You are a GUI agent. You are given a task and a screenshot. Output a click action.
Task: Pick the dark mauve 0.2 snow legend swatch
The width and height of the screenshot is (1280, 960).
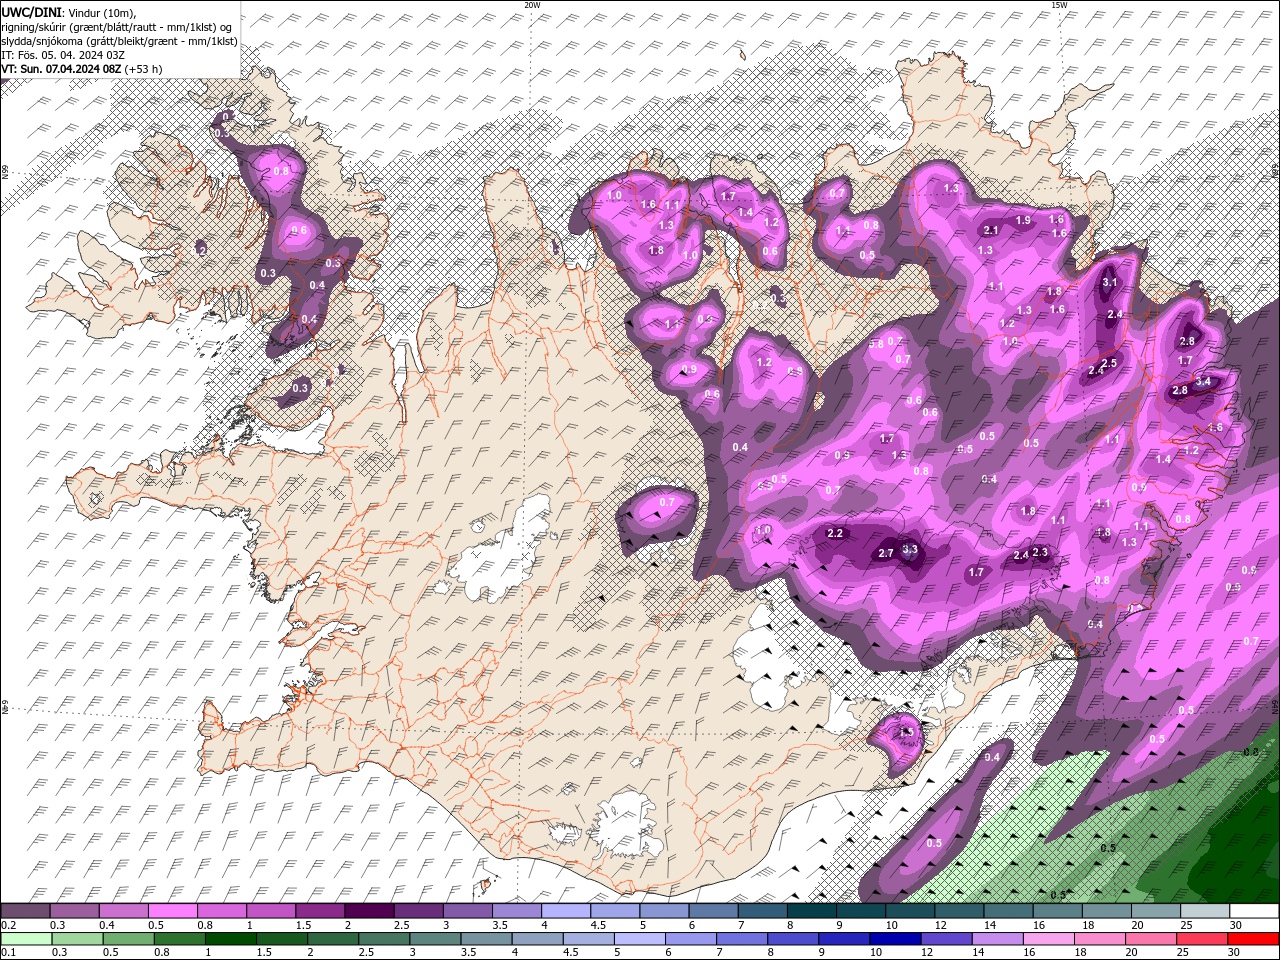27,911
